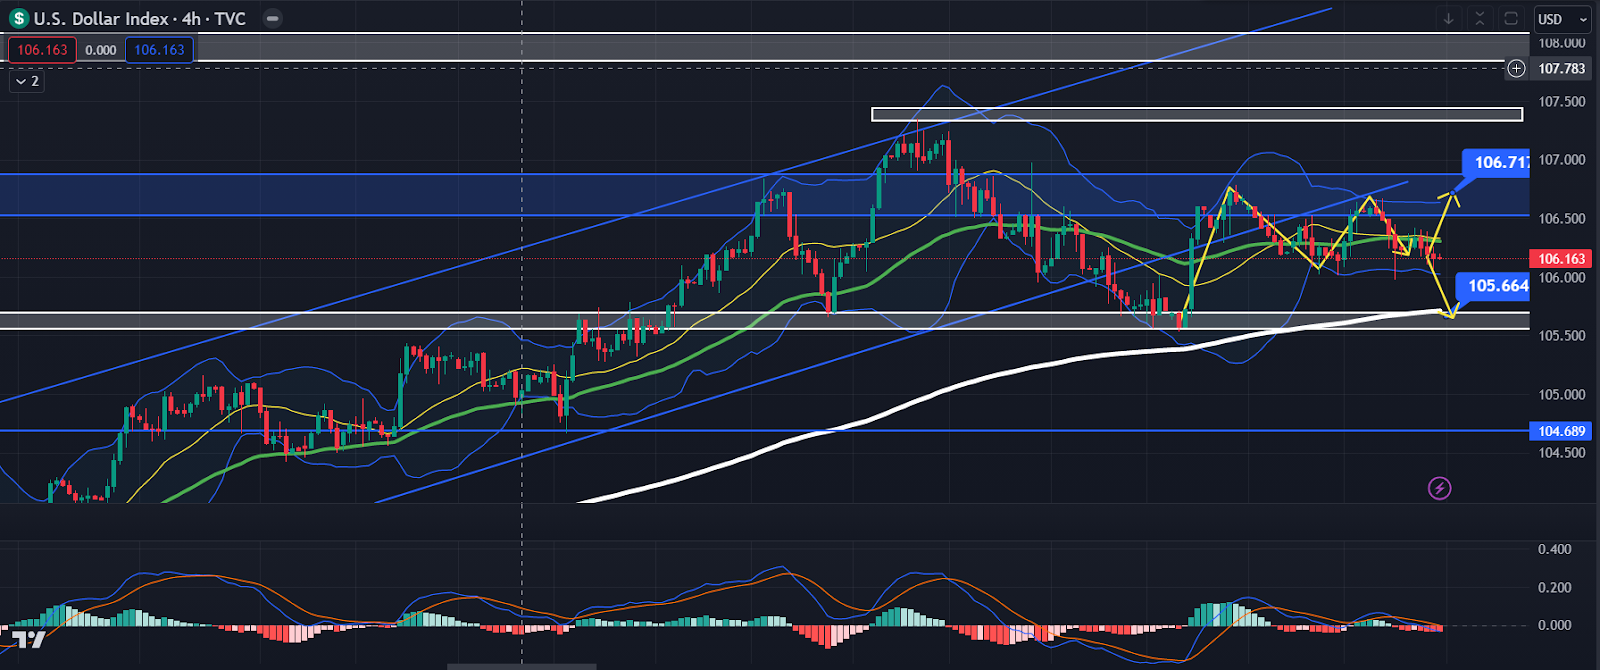Click the red 106.163 last price label
Screen dimensions: 1600x670
[x=1561, y=259]
